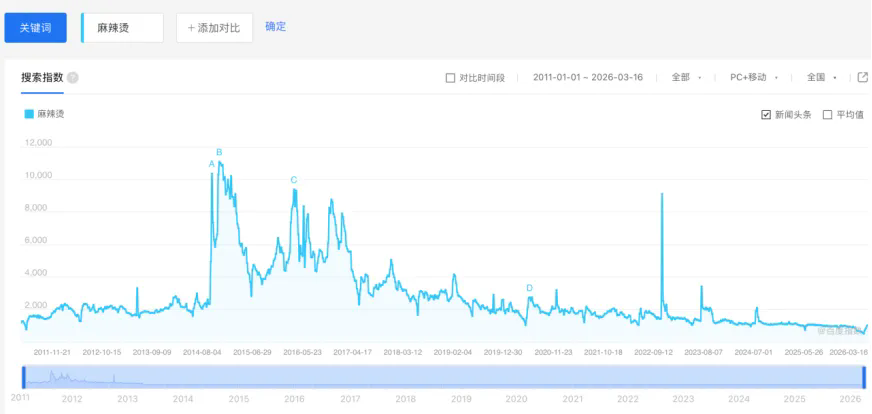
Task: Enable the 对比时间段 checkbox
Action: click(450, 78)
